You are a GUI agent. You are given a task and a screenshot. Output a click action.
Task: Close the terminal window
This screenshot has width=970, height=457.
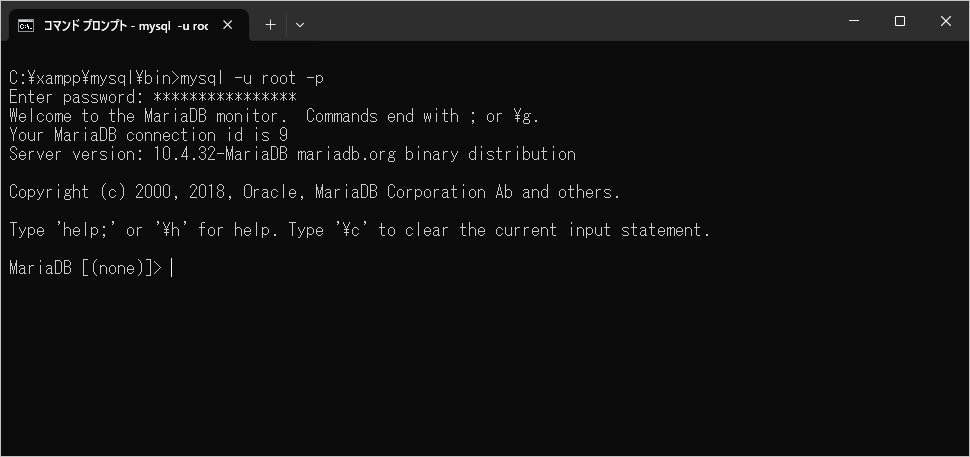pos(945,21)
